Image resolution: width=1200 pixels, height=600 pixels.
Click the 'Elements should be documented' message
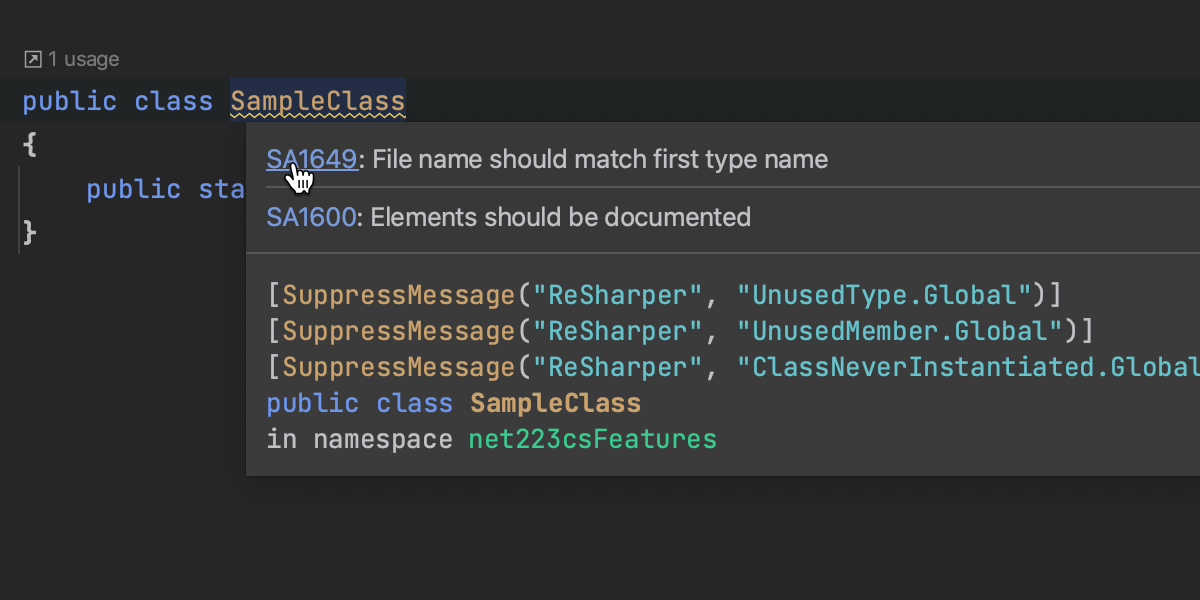click(560, 217)
